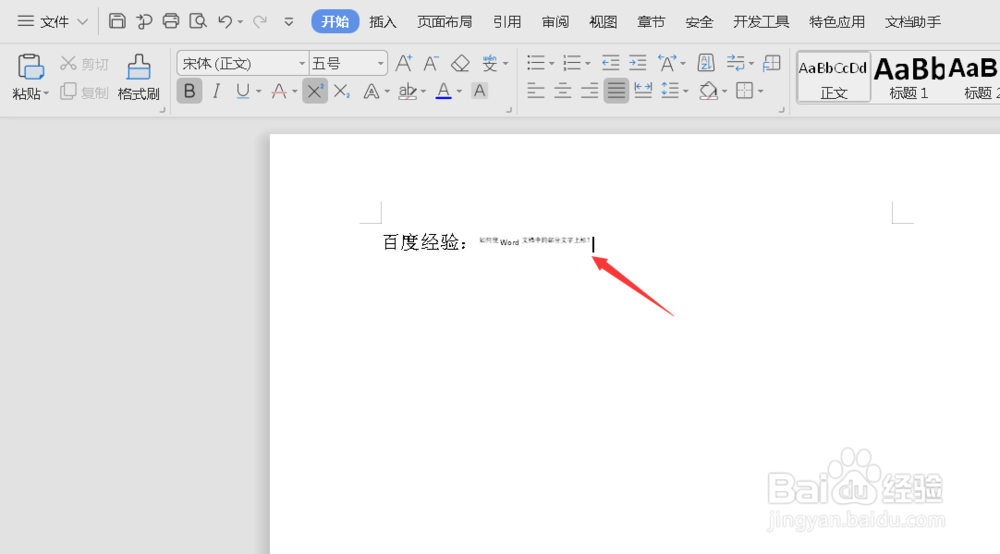Open highlight color dropdown arrow
This screenshot has height=554, width=1000.
coord(423,92)
